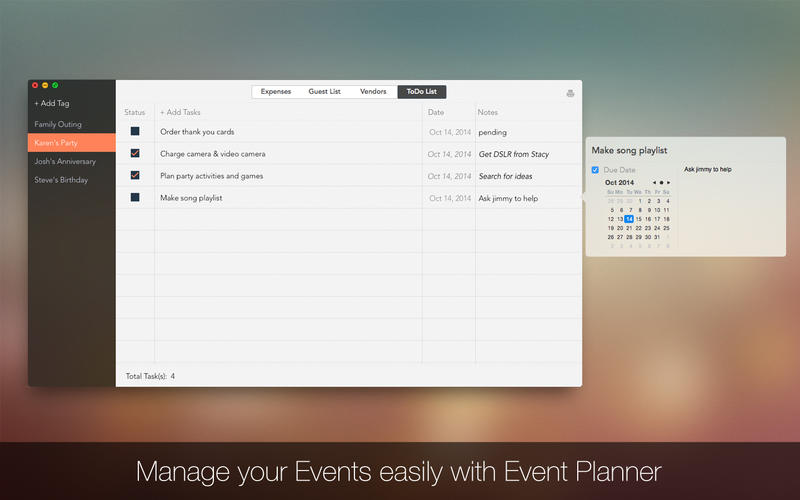Screen dimensions: 800x500
Task: Click date of Plan party activities row
Action: pyautogui.click(x=449, y=176)
